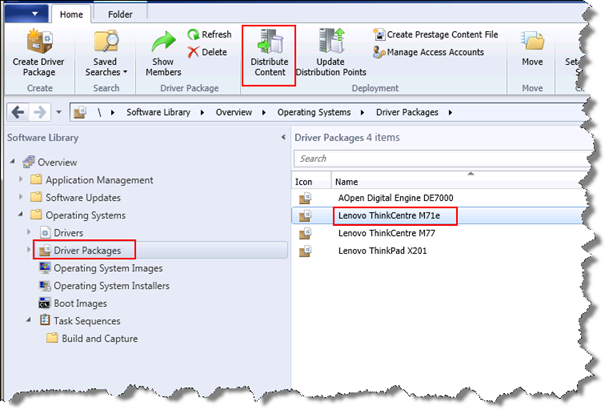Click the ThinkCentre M77 row package icon
This screenshot has height=410, width=605.
(x=305, y=234)
